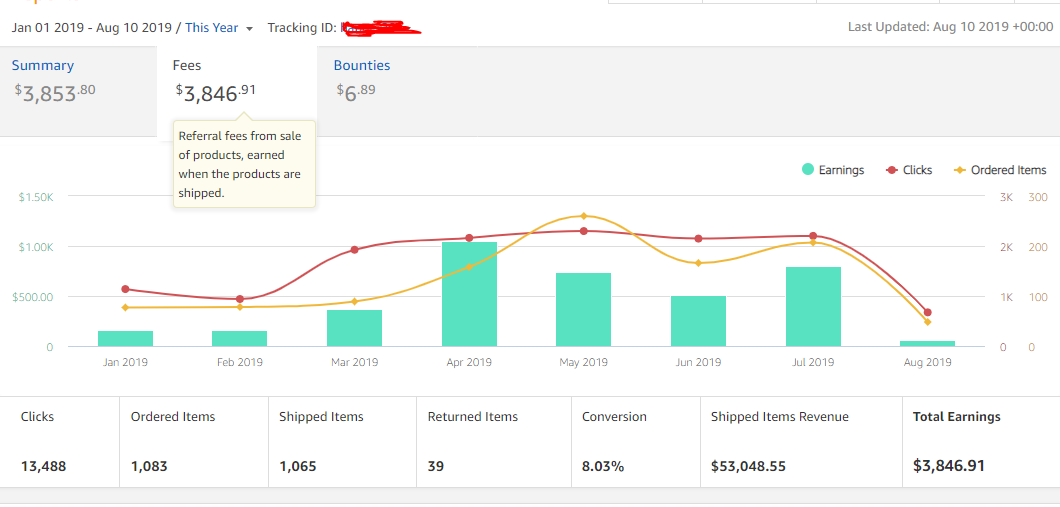Click the Shipped Items Revenue header
The width and height of the screenshot is (1060, 507).
(x=779, y=417)
